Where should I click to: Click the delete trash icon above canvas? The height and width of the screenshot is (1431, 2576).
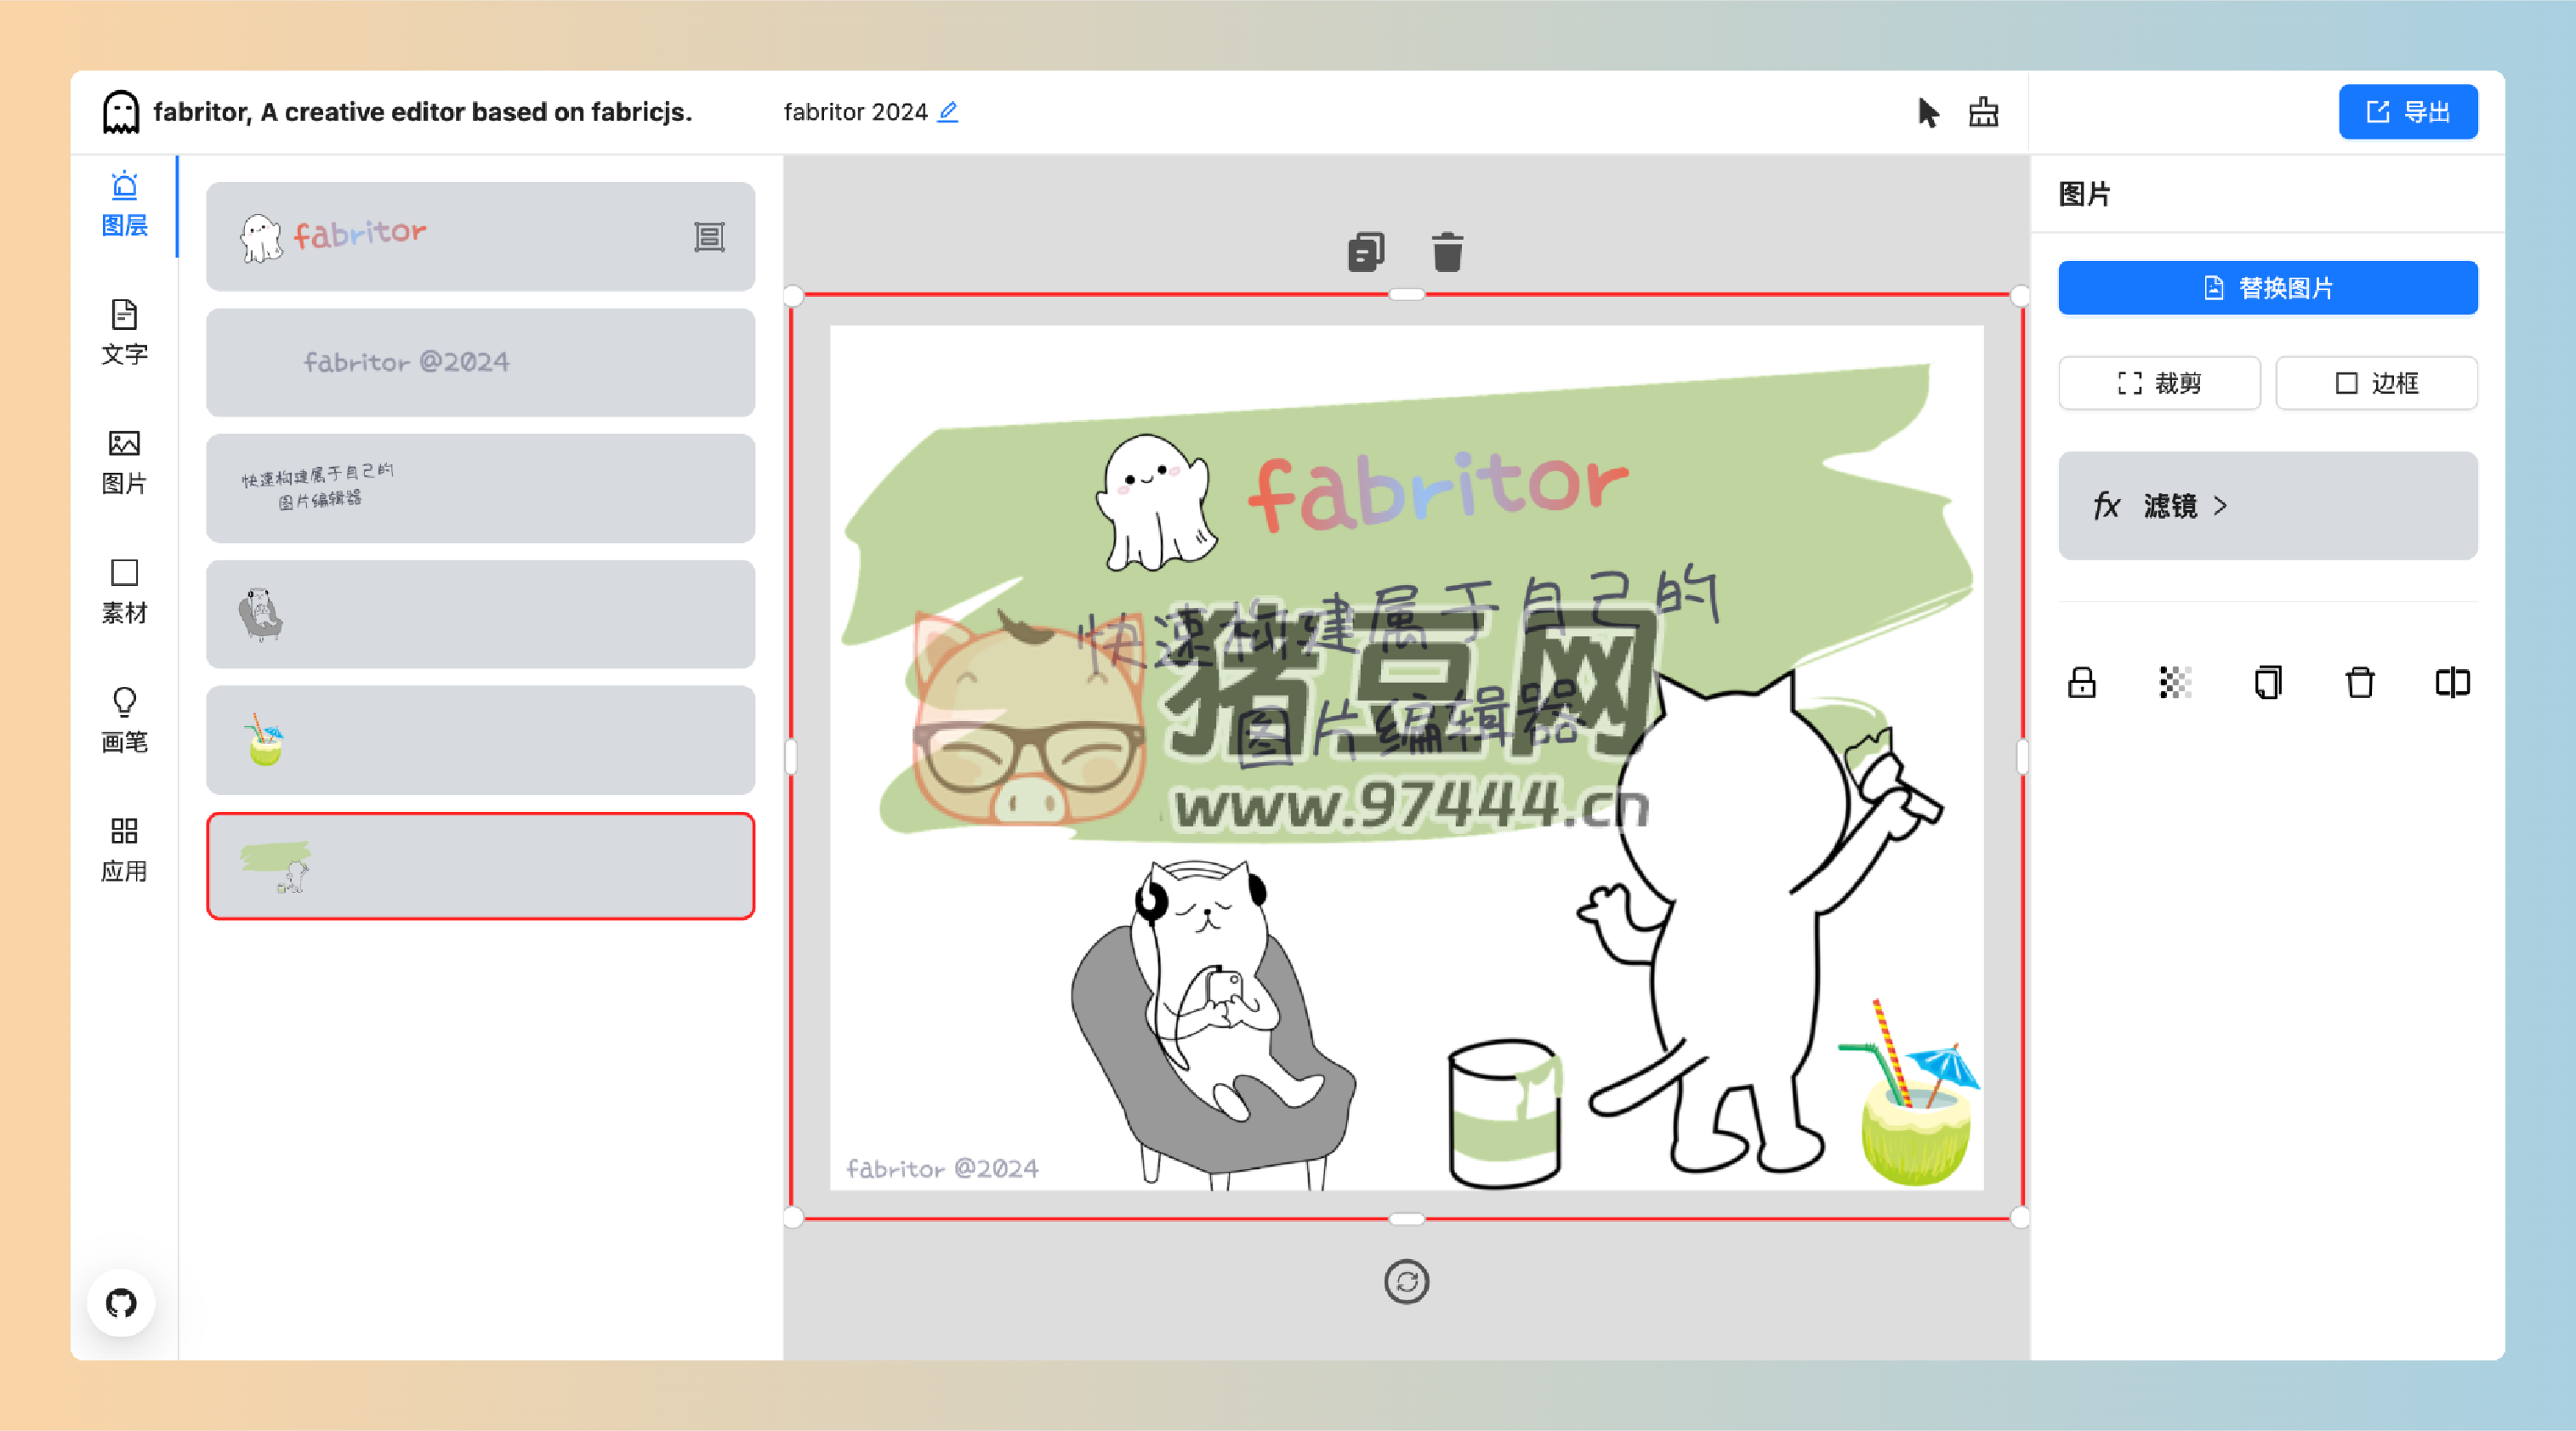coord(1447,252)
